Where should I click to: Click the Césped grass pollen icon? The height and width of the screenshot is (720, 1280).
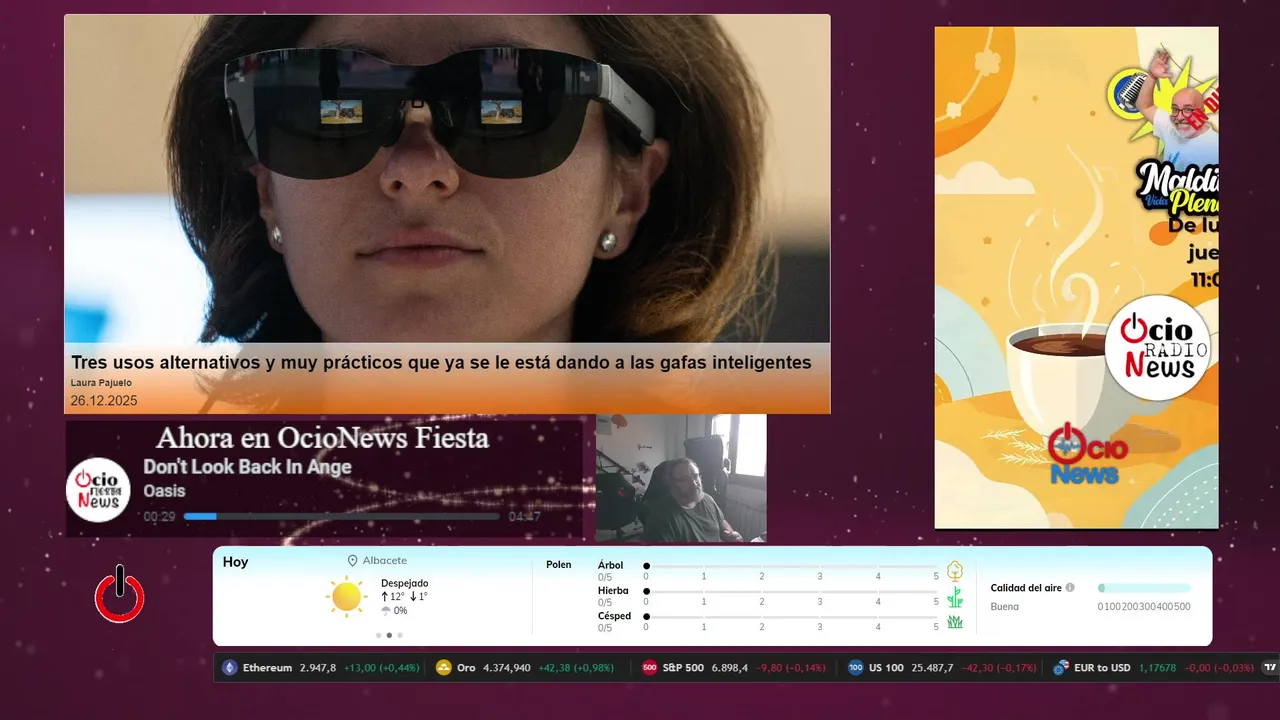click(955, 622)
